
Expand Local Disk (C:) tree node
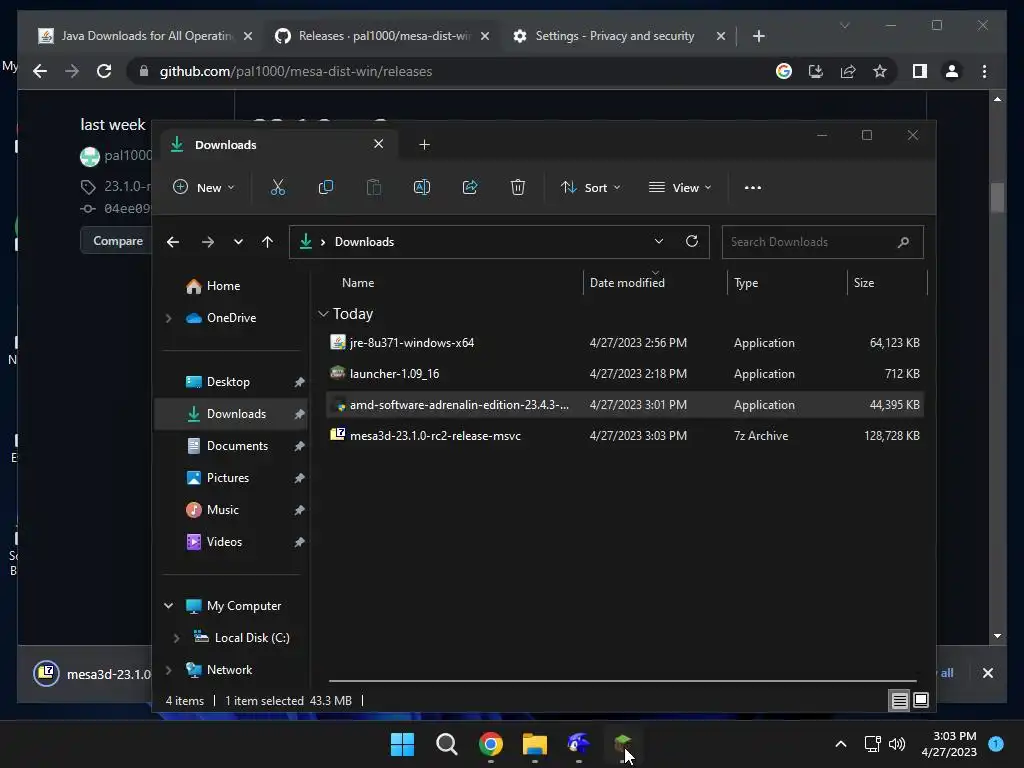coord(176,638)
